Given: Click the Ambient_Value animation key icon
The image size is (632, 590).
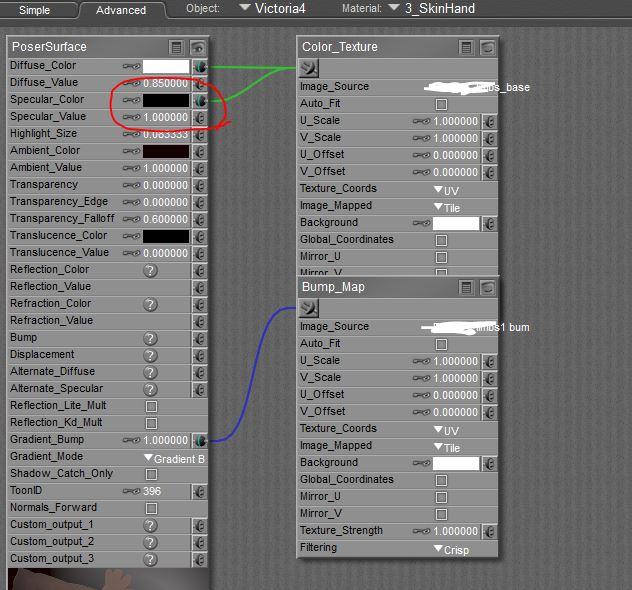Looking at the screenshot, I should click(131, 168).
